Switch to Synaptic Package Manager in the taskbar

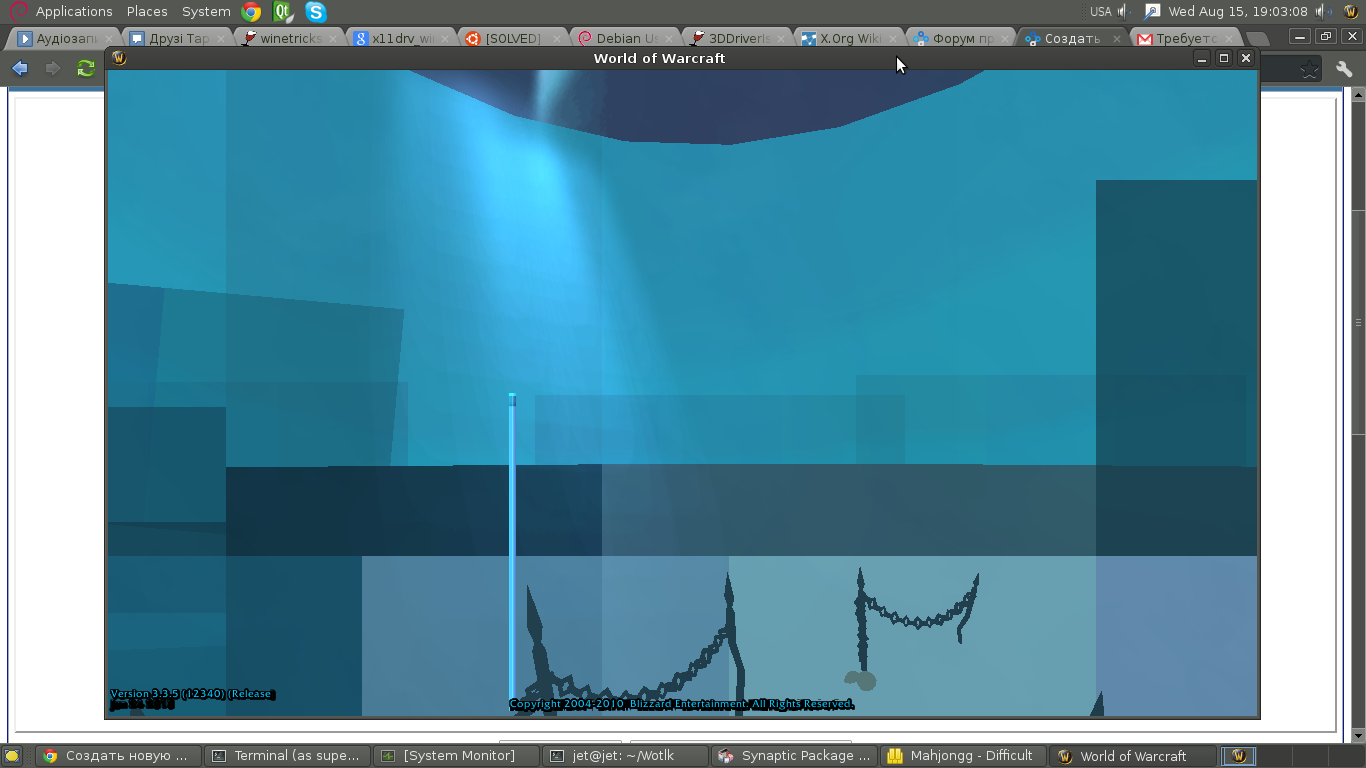[x=794, y=756]
